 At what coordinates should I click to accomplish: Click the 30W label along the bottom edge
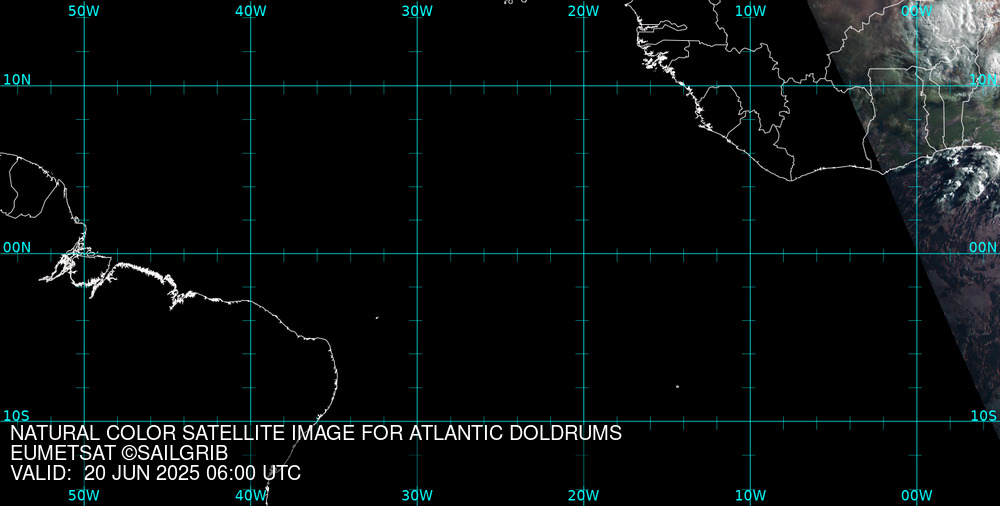417,496
